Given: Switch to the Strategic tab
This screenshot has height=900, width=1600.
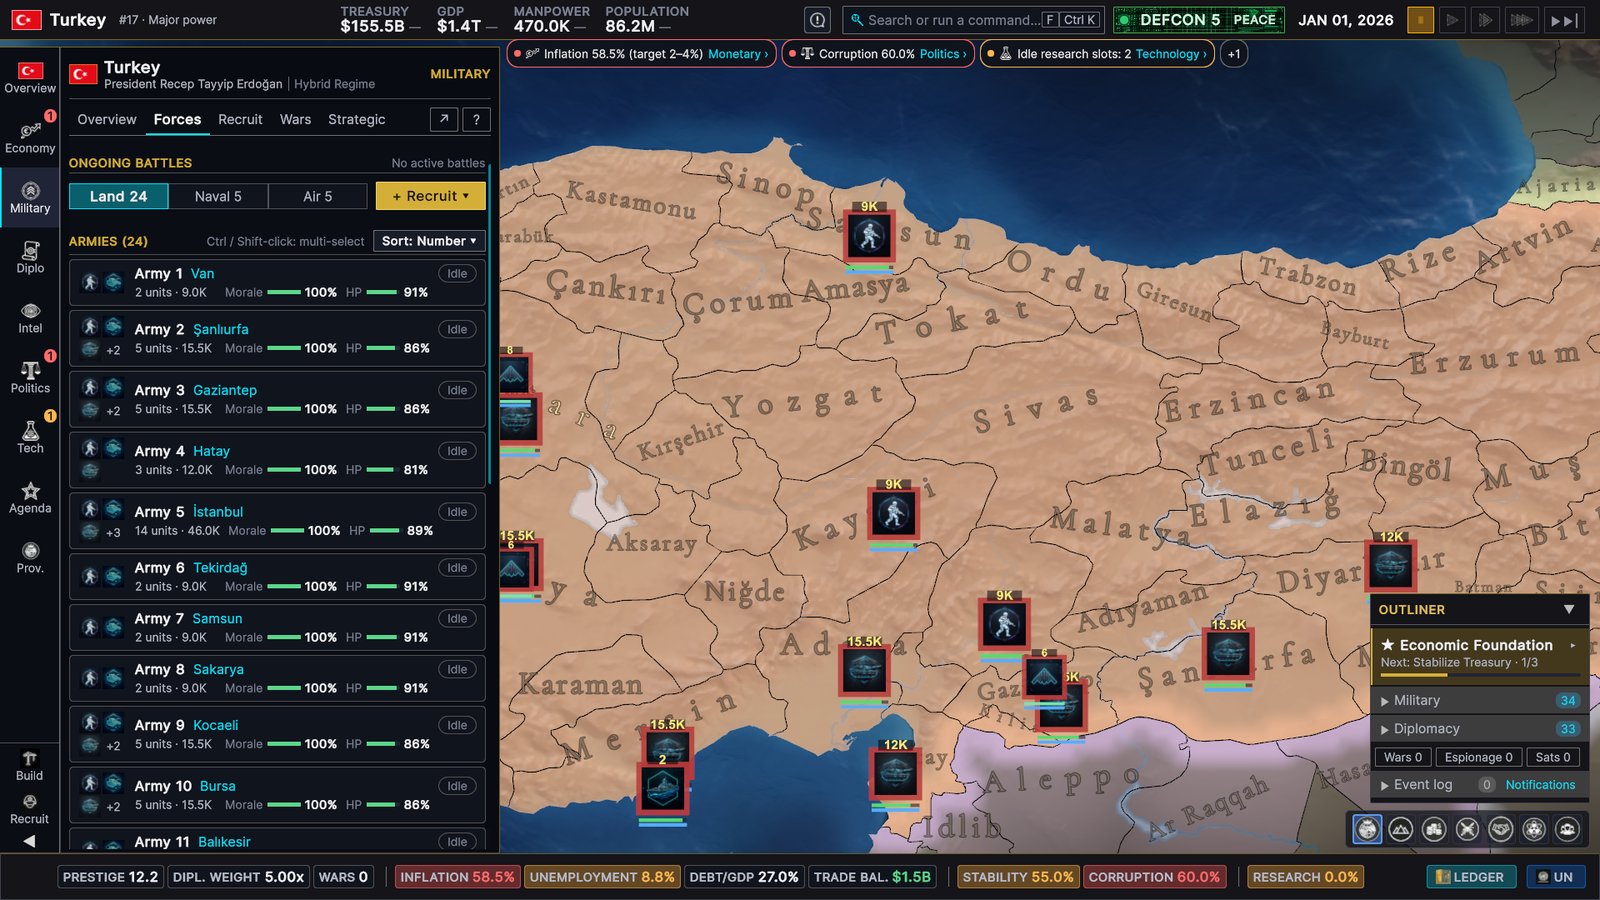Looking at the screenshot, I should 357,119.
